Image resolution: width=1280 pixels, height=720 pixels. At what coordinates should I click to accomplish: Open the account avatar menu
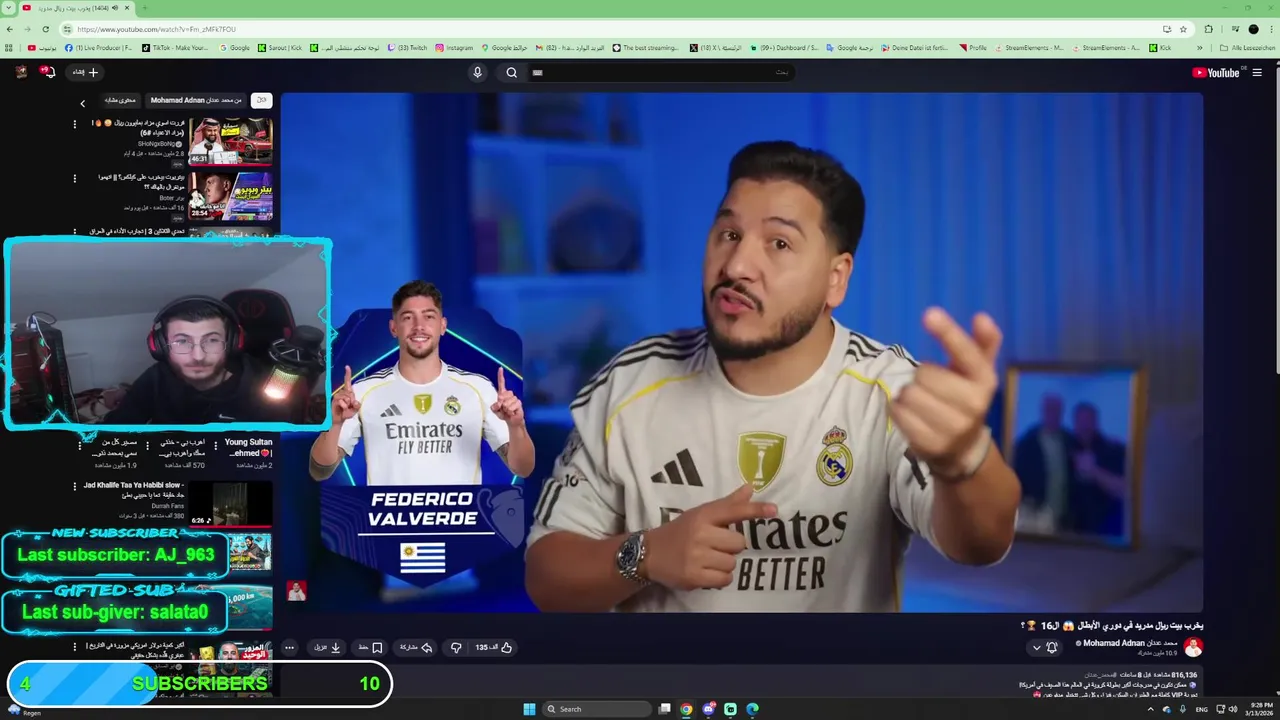(21, 72)
